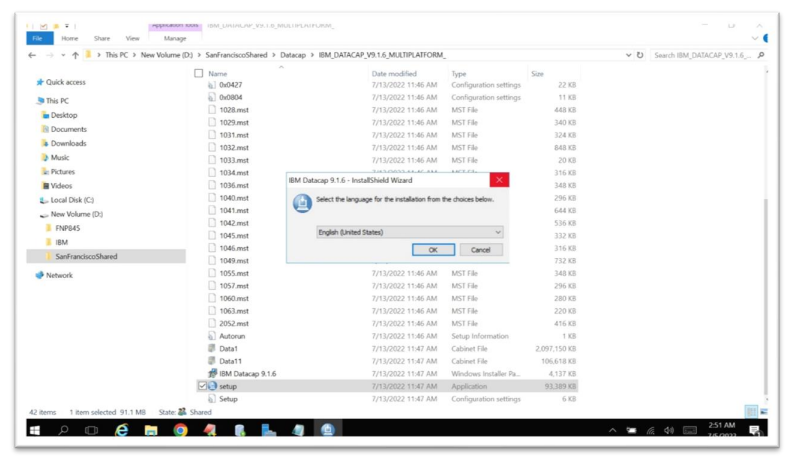Viewport: 787px width, 461px height.
Task: Open the English (United States) language dropdown
Action: tap(410, 232)
